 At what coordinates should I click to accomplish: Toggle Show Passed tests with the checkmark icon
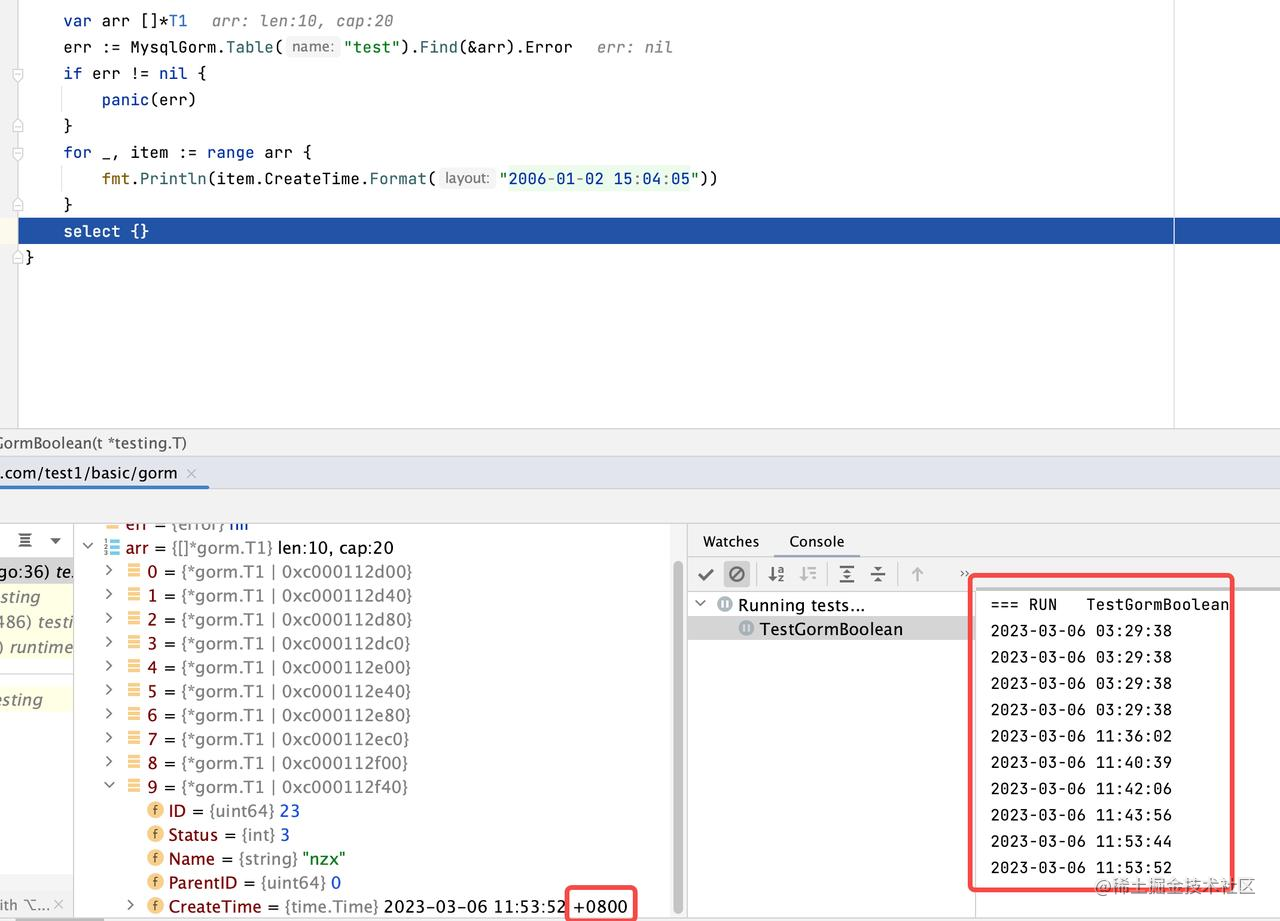[706, 574]
